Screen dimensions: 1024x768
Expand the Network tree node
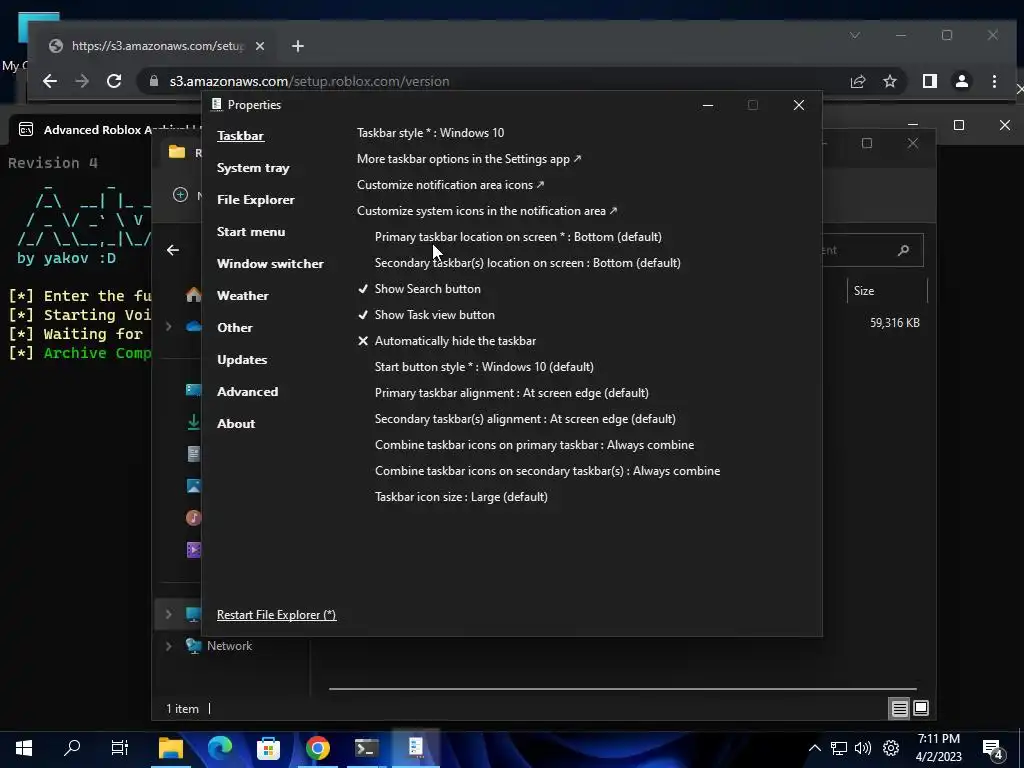pyautogui.click(x=168, y=646)
